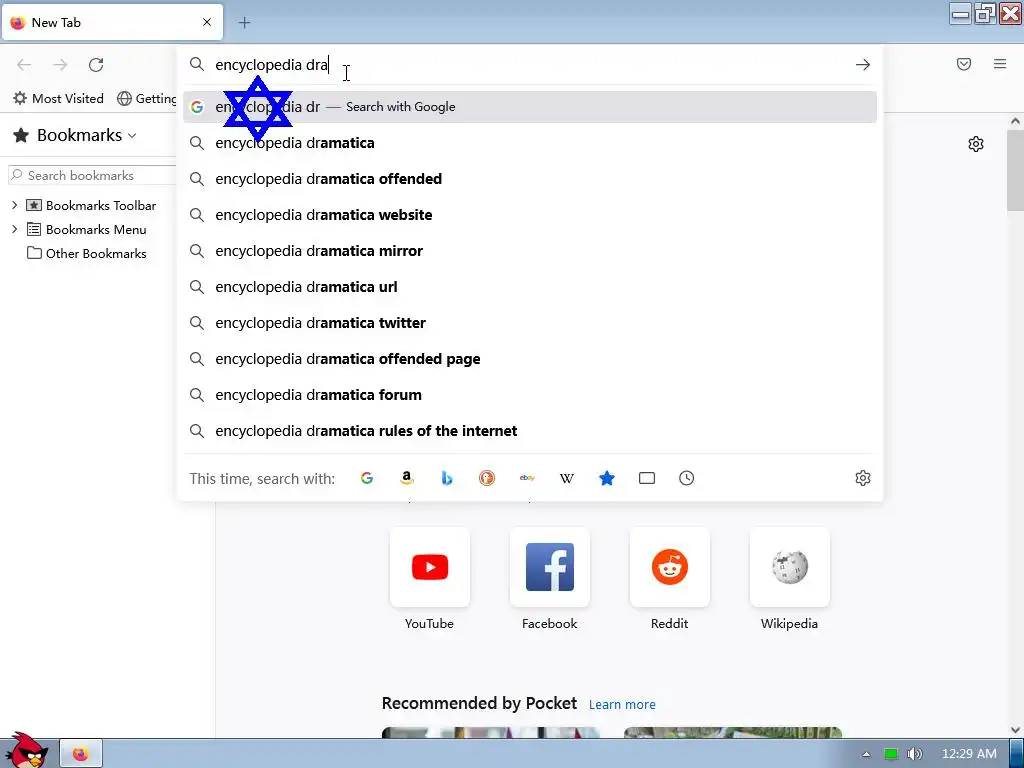
Task: Switch to the New Tab tab
Action: click(112, 22)
